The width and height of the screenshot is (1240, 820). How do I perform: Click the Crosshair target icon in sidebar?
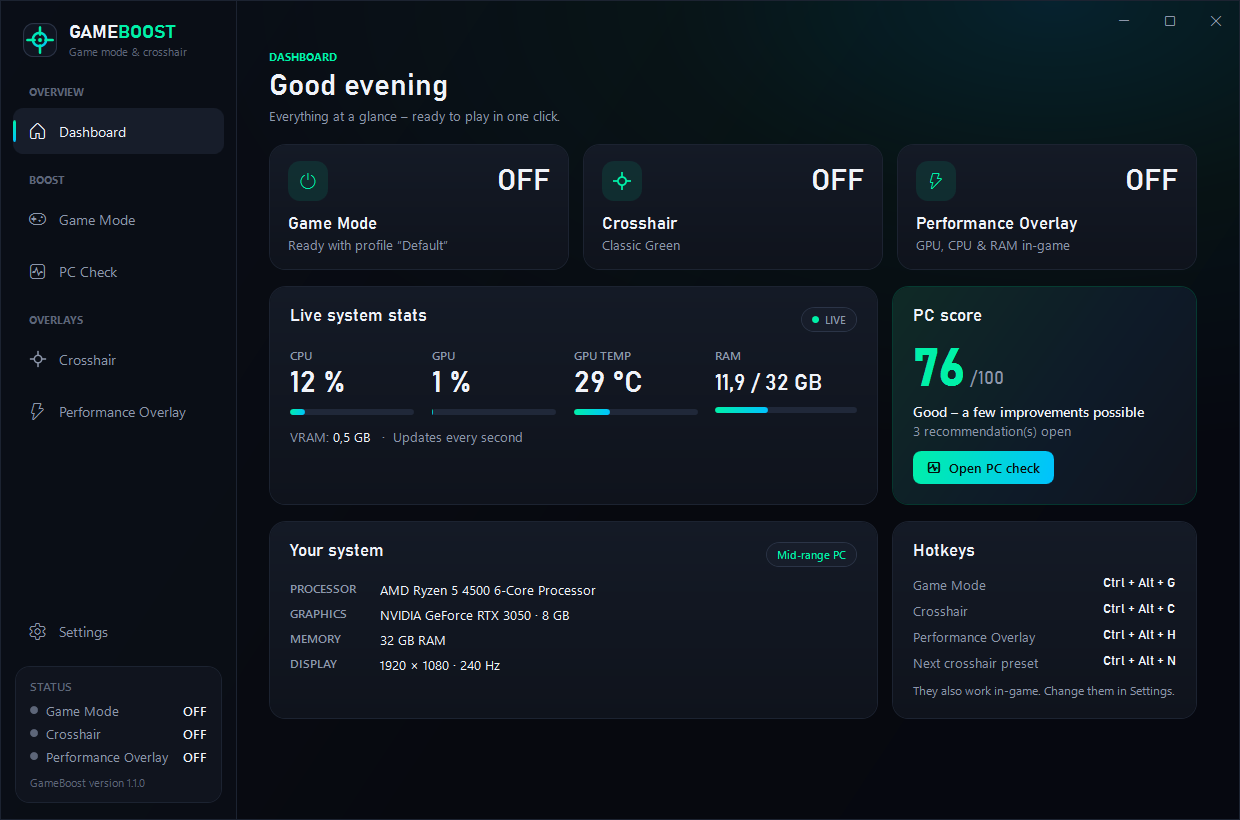(x=38, y=359)
